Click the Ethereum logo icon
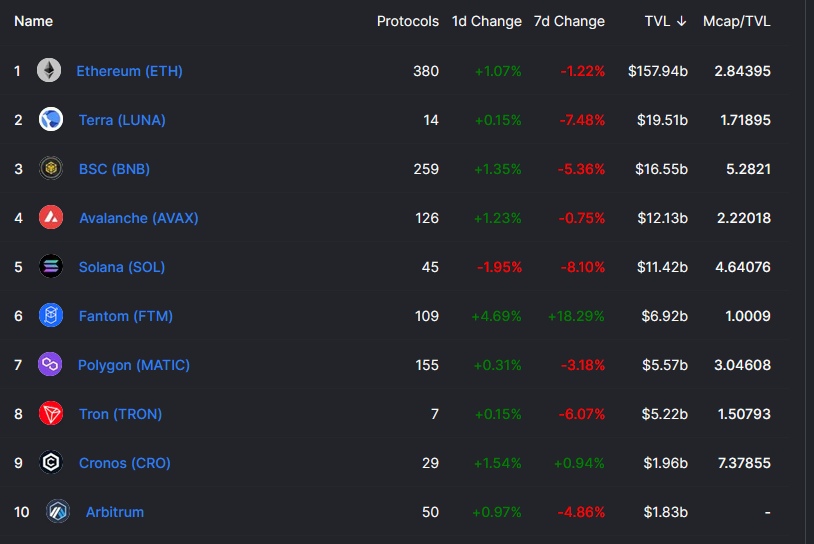This screenshot has width=814, height=544. tap(49, 71)
